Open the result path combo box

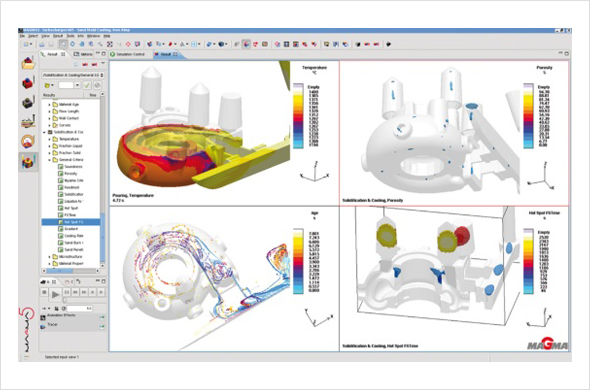pos(73,75)
